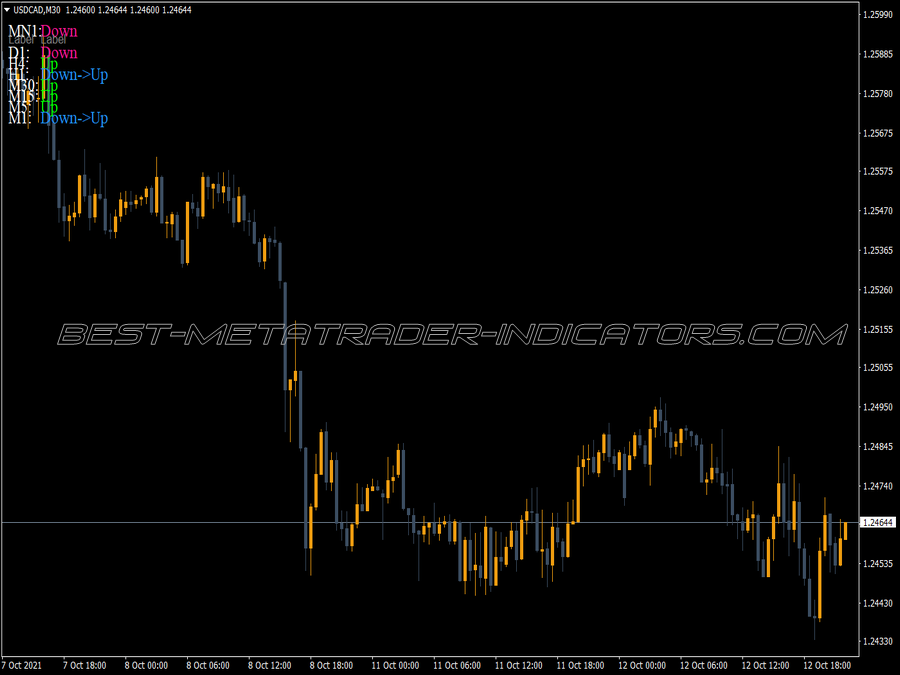
Task: Click the 8 Oct 18:00 time label
Action: click(x=331, y=666)
